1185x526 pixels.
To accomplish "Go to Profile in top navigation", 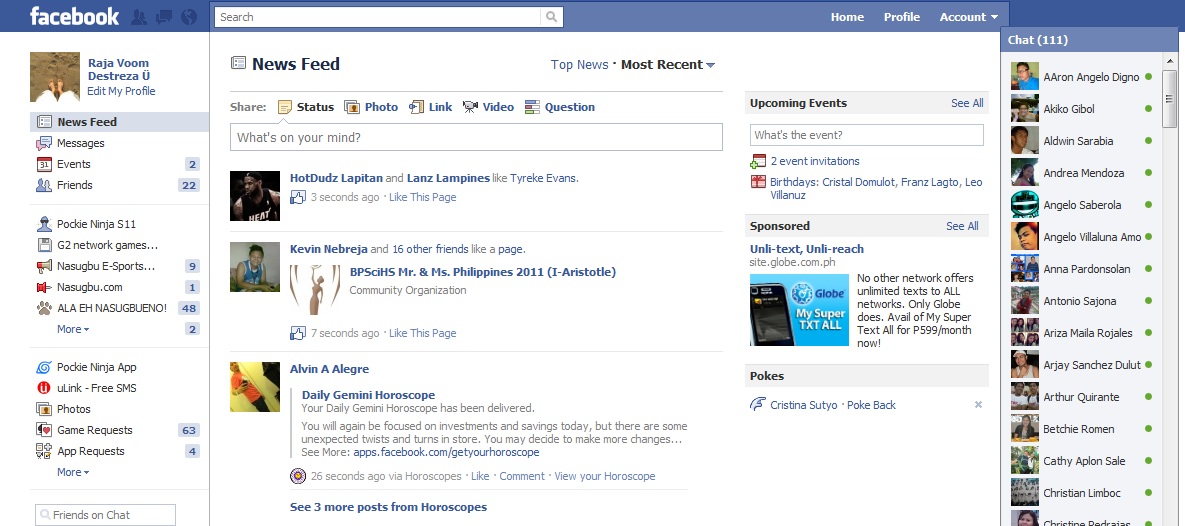I will coord(902,17).
